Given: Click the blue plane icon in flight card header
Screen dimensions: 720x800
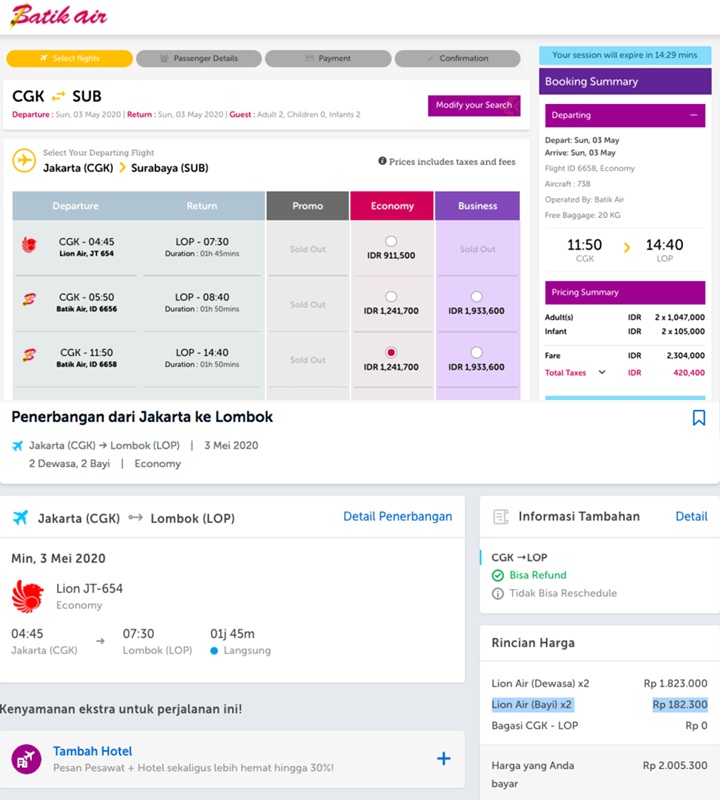Looking at the screenshot, I should click(20, 517).
